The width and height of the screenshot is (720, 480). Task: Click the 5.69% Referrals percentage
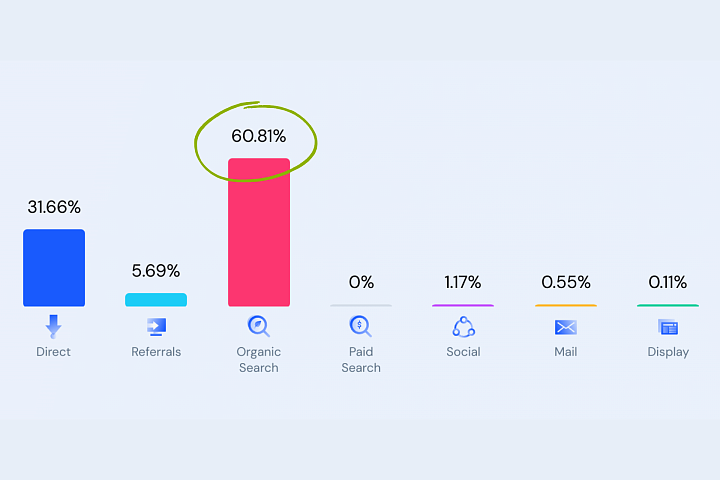point(156,271)
